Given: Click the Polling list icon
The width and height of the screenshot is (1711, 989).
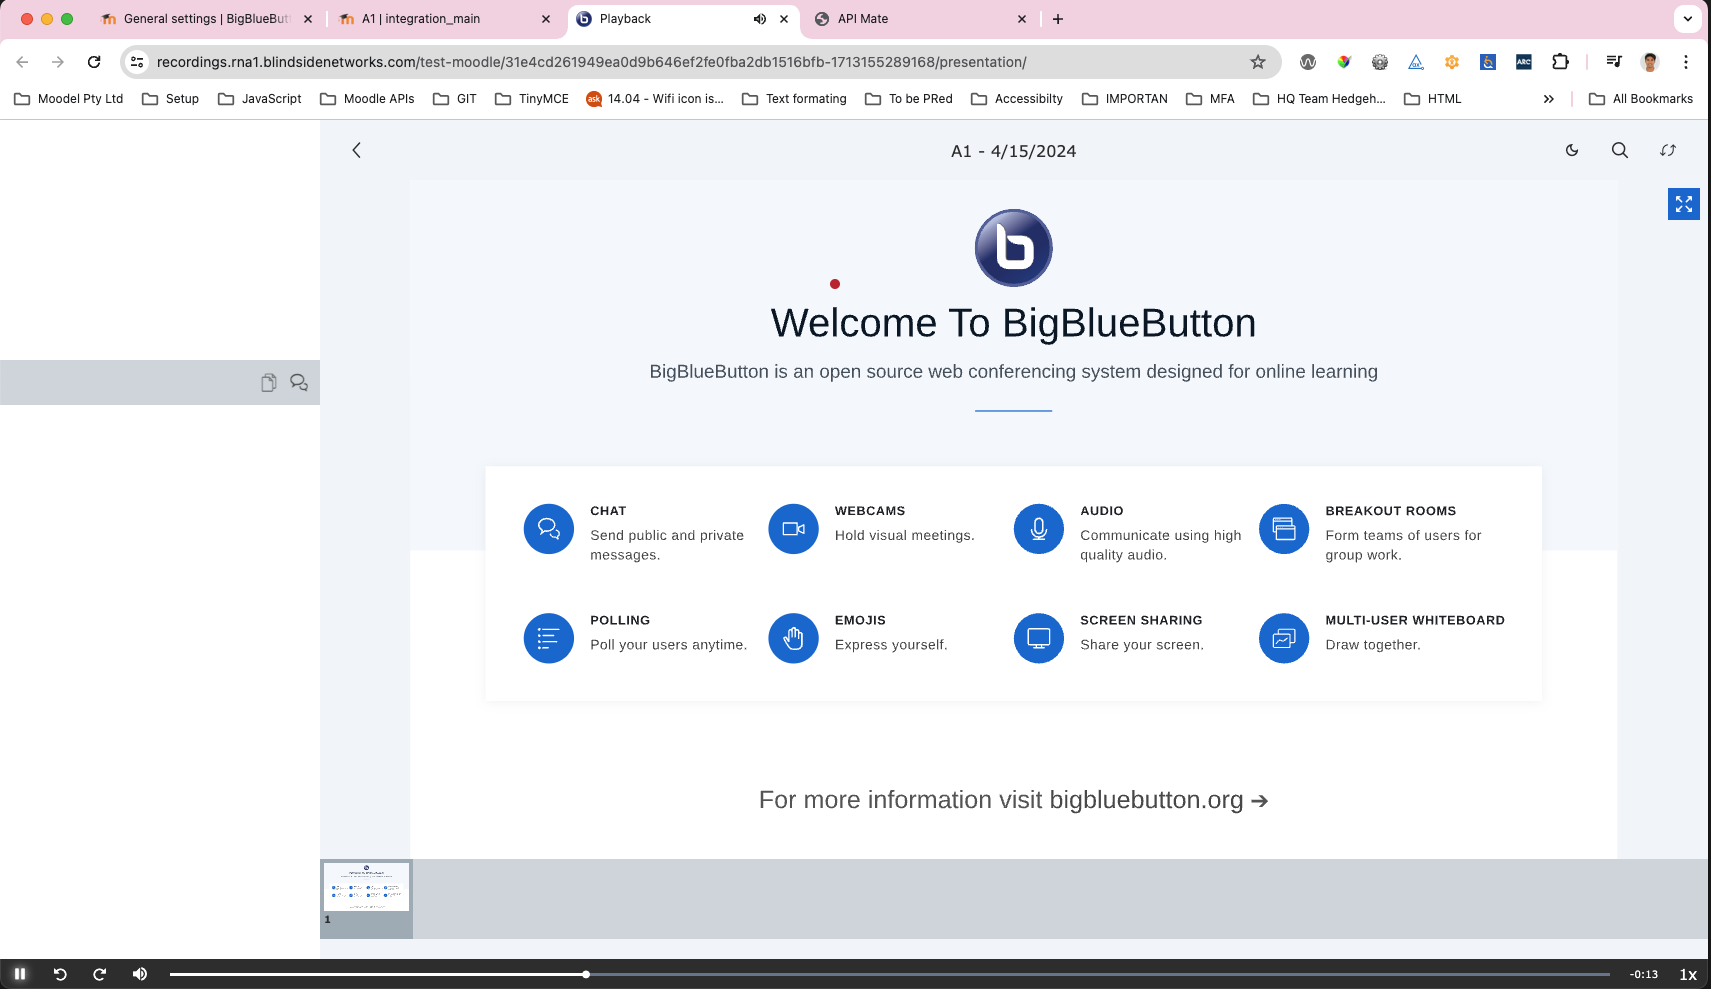Looking at the screenshot, I should click(x=549, y=638).
